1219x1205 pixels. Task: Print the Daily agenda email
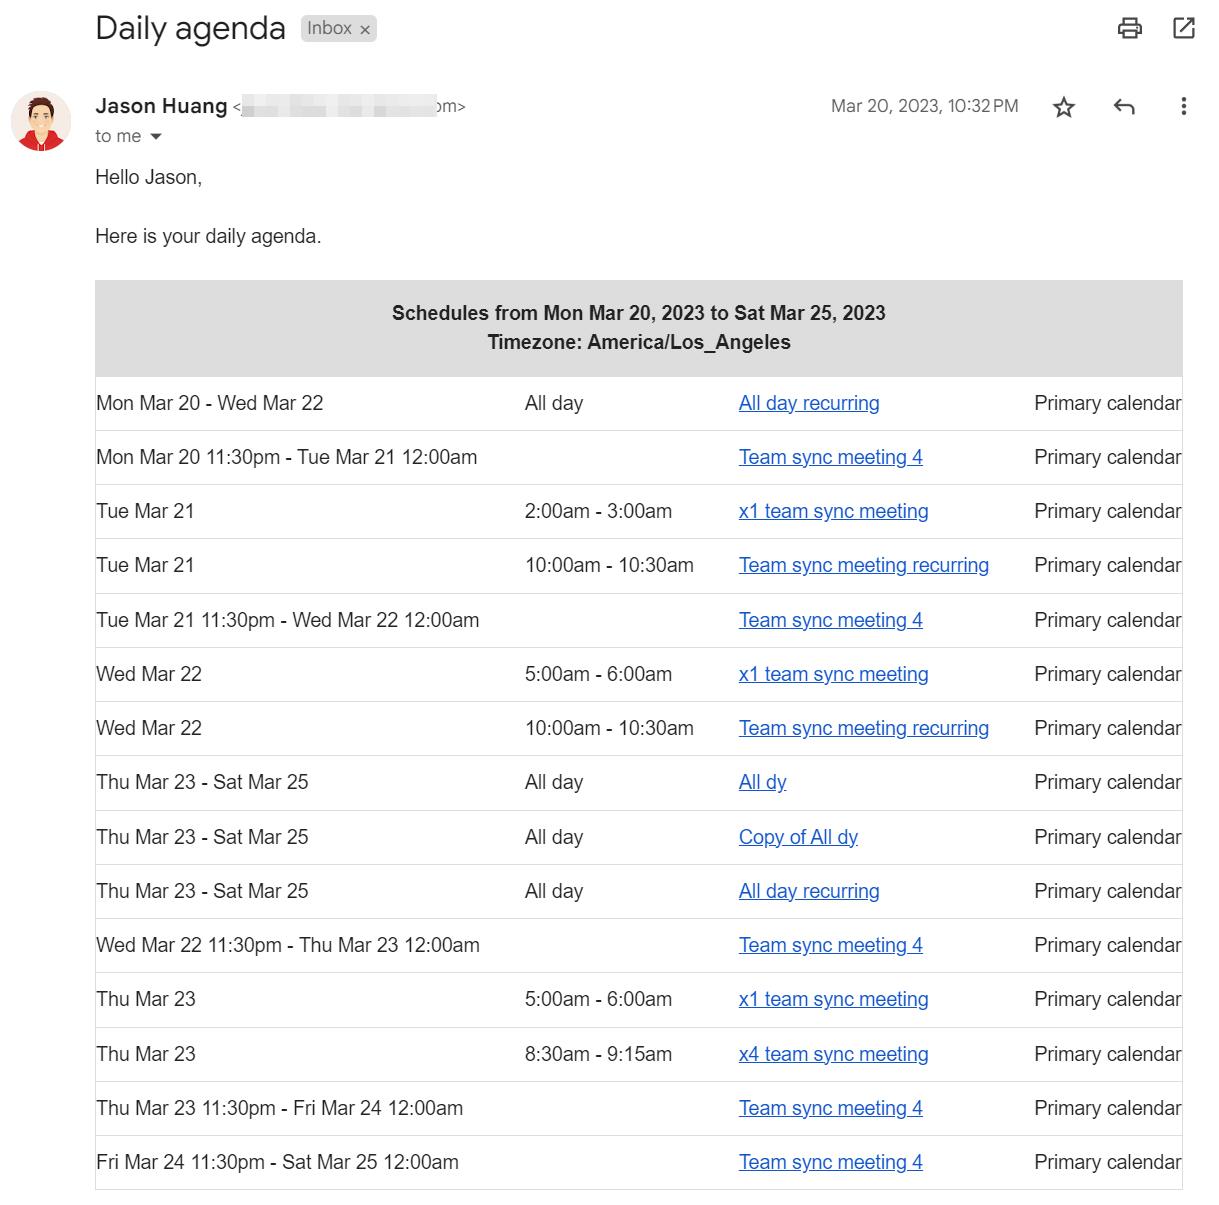[x=1129, y=29]
